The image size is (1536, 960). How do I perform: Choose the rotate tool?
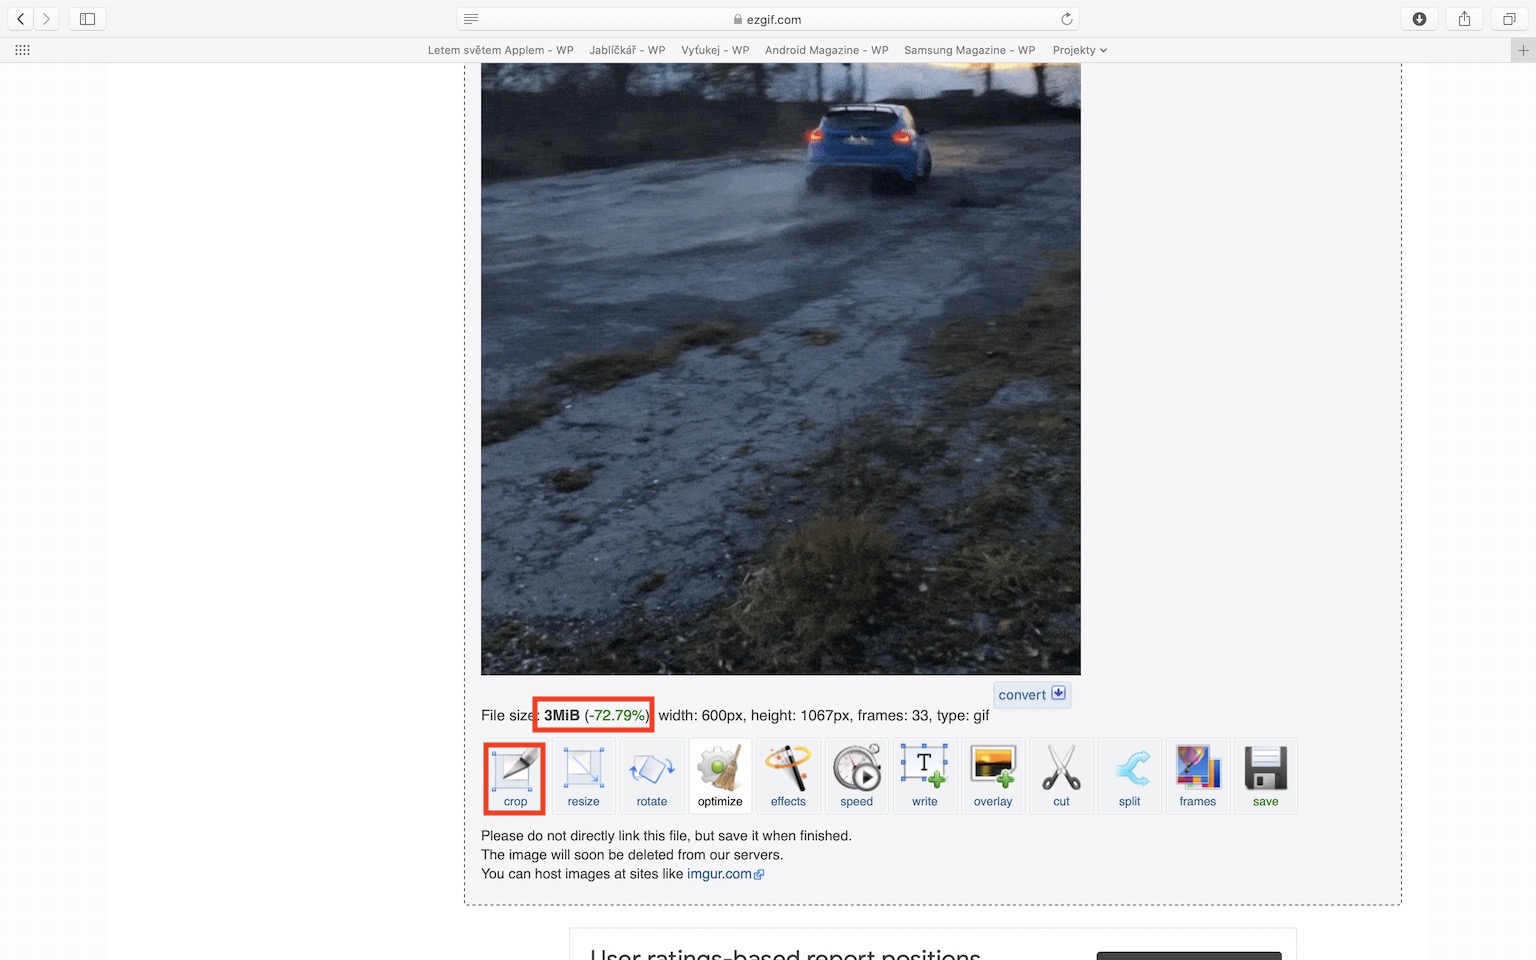pyautogui.click(x=652, y=776)
